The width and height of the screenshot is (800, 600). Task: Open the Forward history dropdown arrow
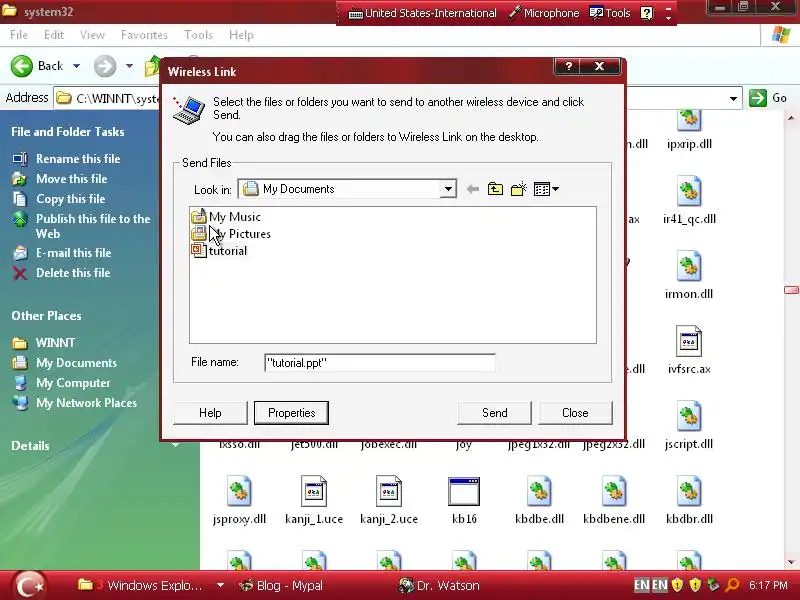[x=129, y=66]
